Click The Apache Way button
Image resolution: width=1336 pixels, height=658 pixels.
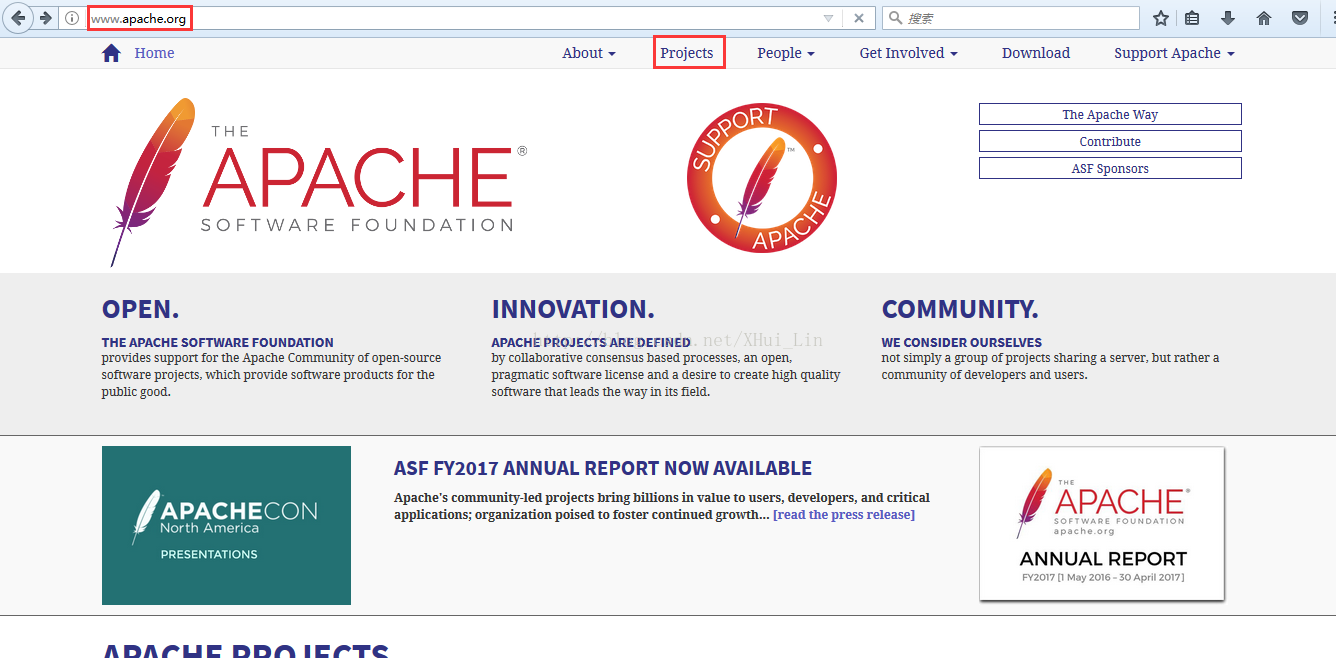(x=1110, y=114)
